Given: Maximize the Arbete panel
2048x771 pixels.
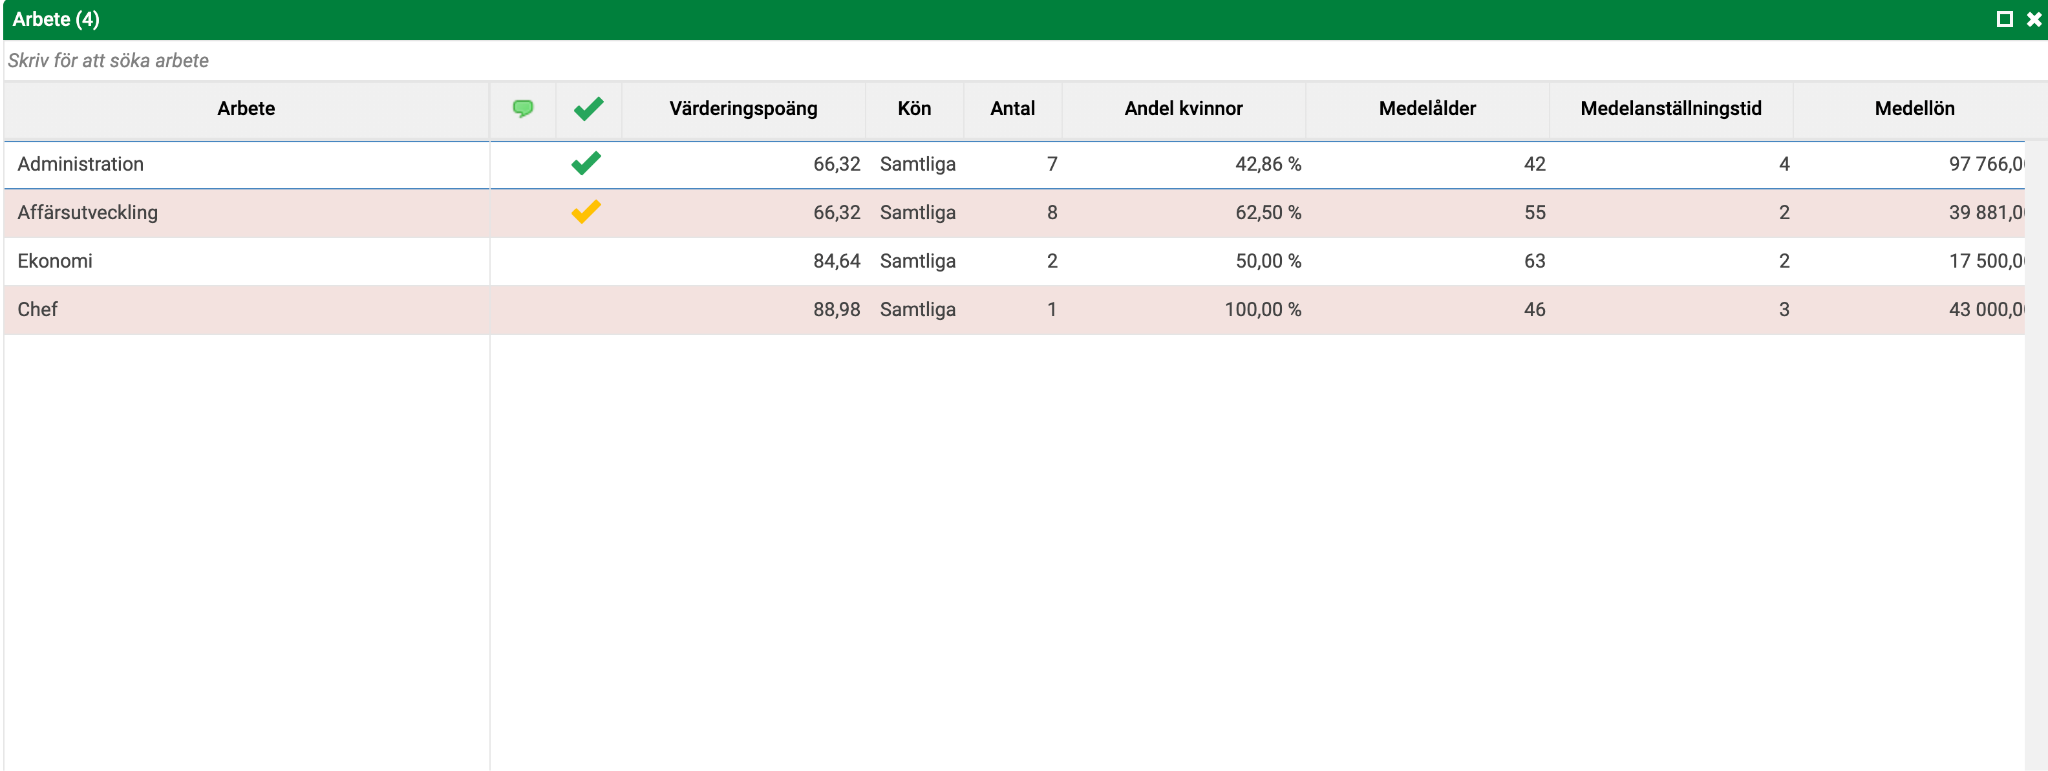Looking at the screenshot, I should (x=2005, y=19).
